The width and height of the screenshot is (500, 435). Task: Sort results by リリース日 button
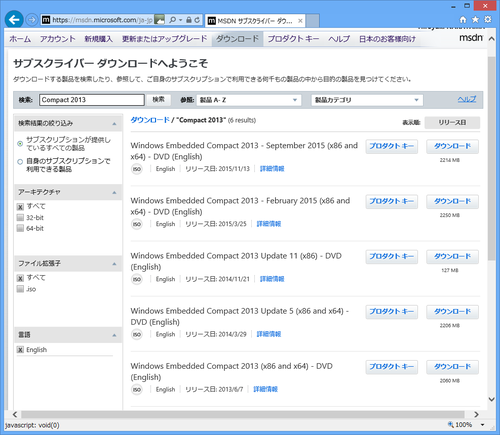click(x=452, y=123)
